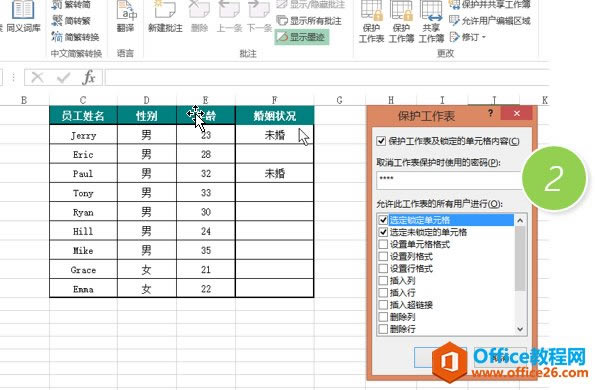Enable 设置列格式 permission

coord(383,256)
